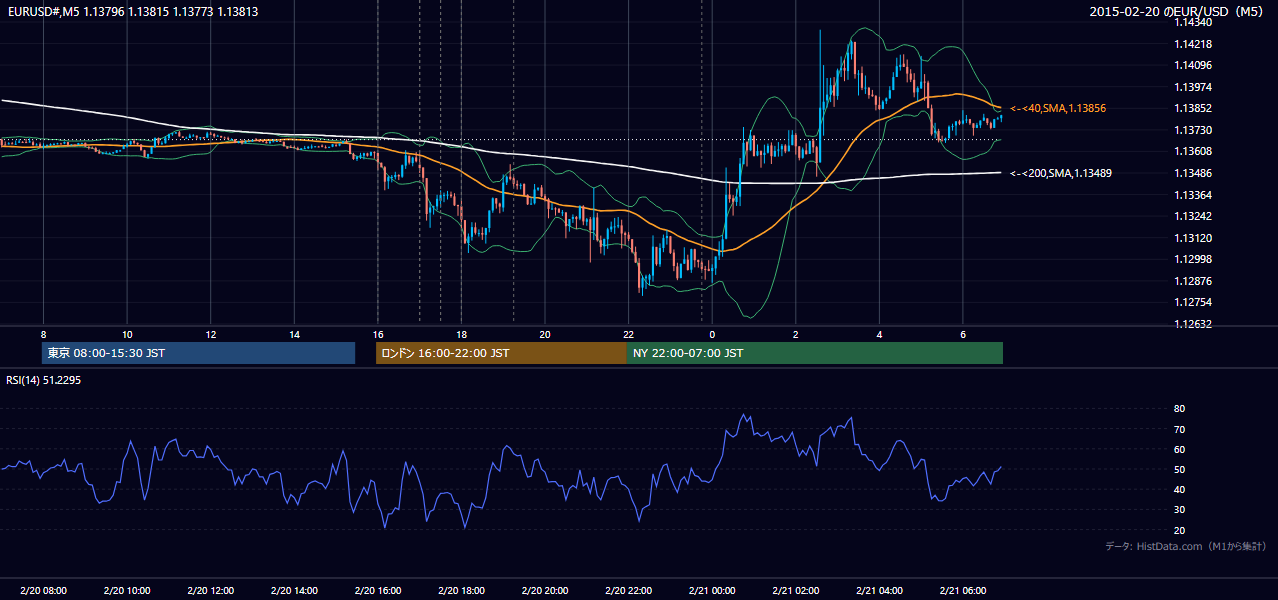Click price level 1.13242 on the axis
Image resolution: width=1278 pixels, height=600 pixels.
tap(1192, 216)
